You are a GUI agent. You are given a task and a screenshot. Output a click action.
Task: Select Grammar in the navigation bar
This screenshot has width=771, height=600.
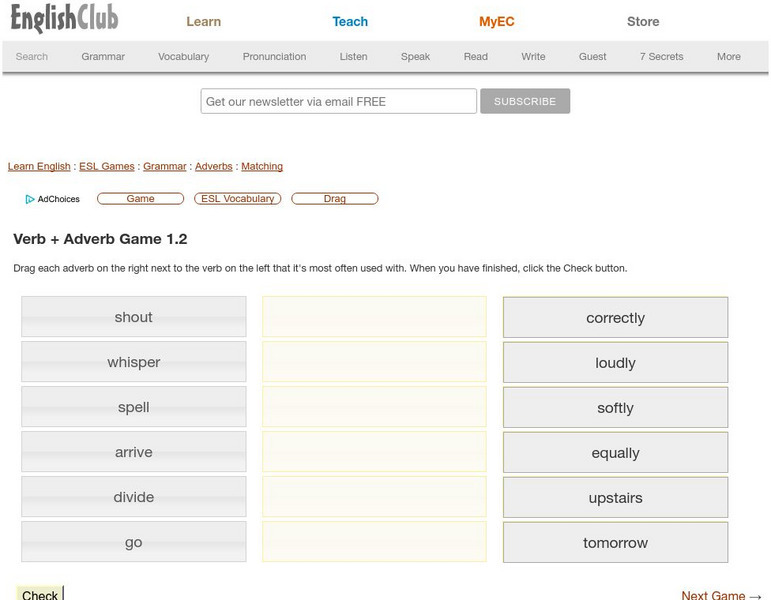(x=103, y=57)
